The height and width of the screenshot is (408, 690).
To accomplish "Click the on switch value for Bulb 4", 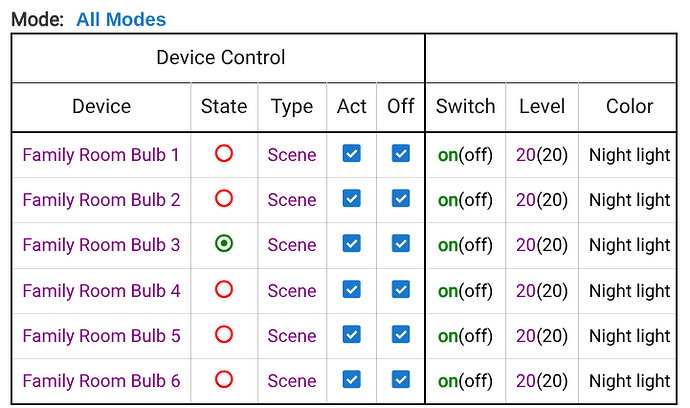I will [447, 291].
